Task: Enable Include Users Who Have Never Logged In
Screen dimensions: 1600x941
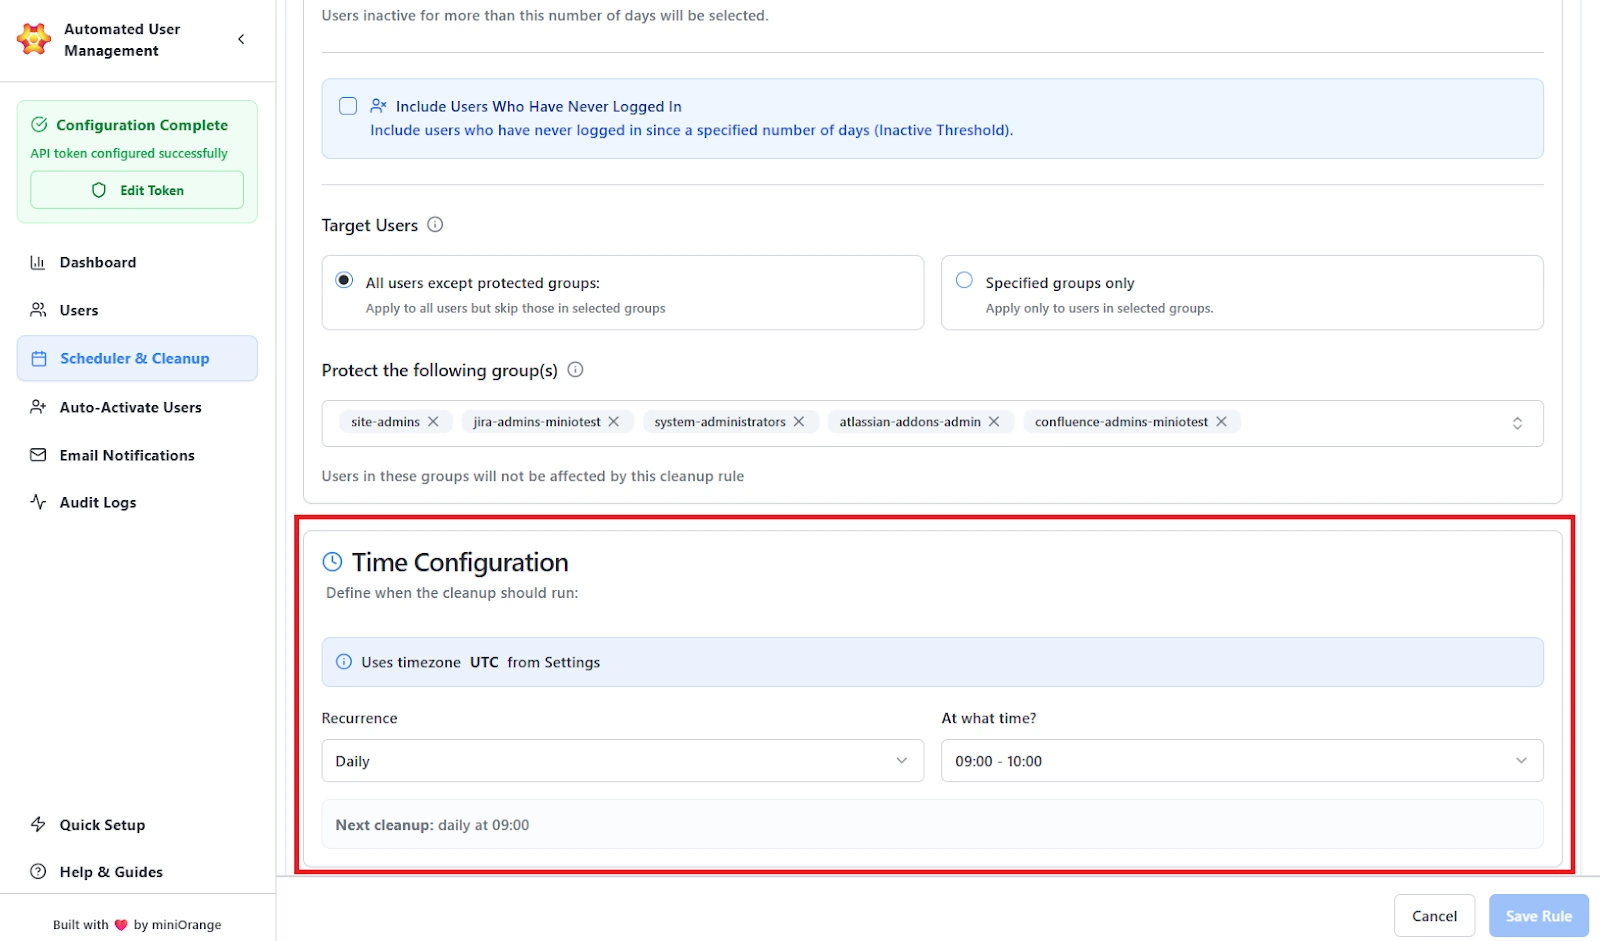Action: 347,105
